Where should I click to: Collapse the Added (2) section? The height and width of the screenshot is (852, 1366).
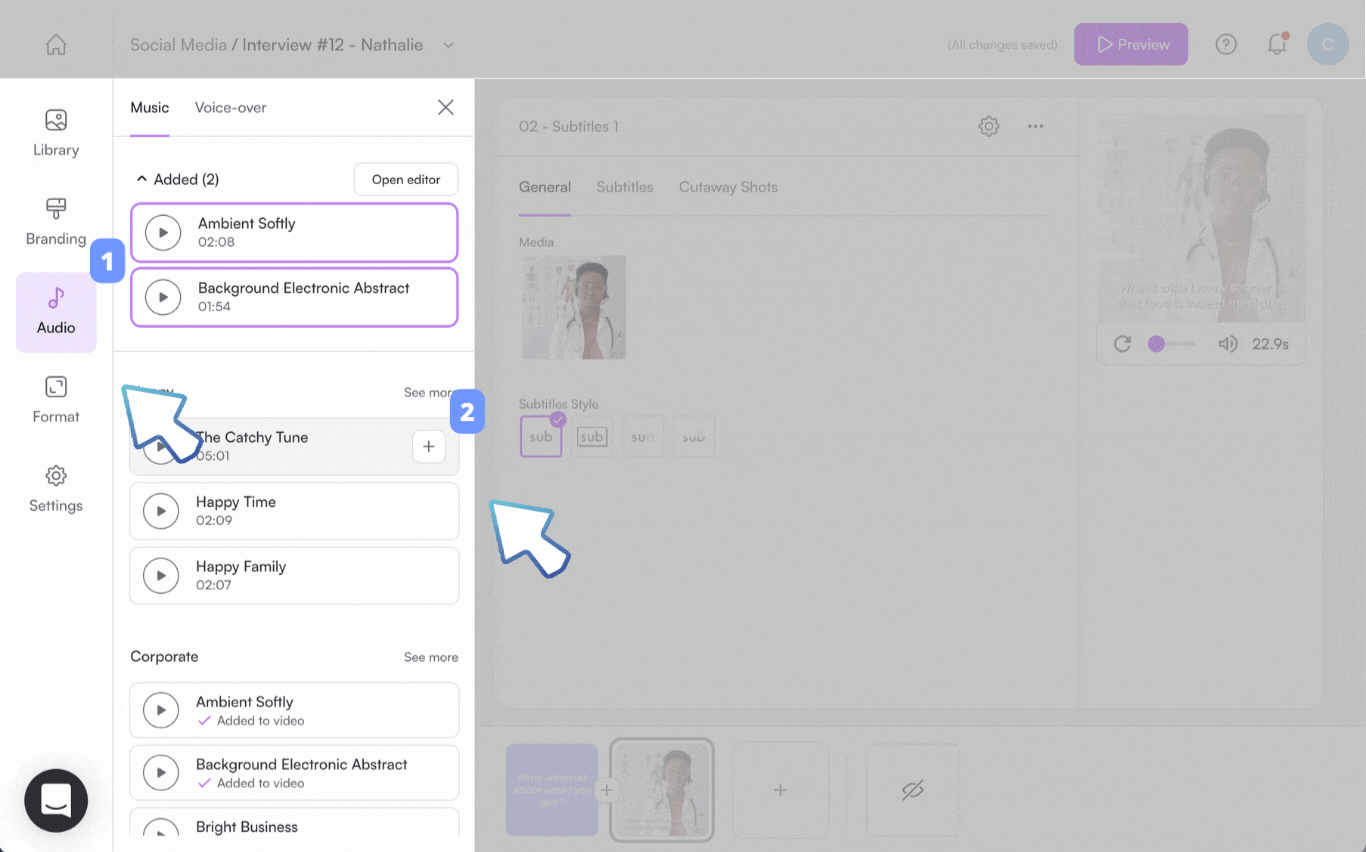(x=141, y=179)
